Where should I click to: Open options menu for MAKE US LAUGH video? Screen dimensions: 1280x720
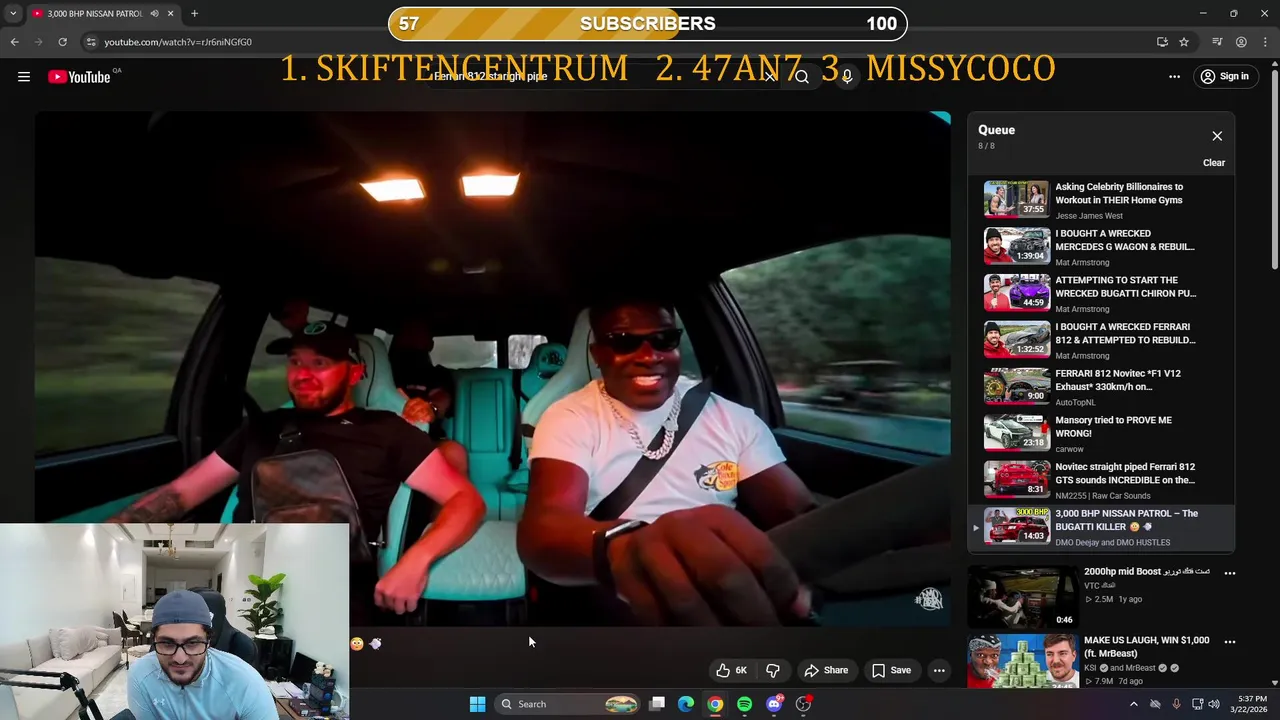coord(1230,642)
